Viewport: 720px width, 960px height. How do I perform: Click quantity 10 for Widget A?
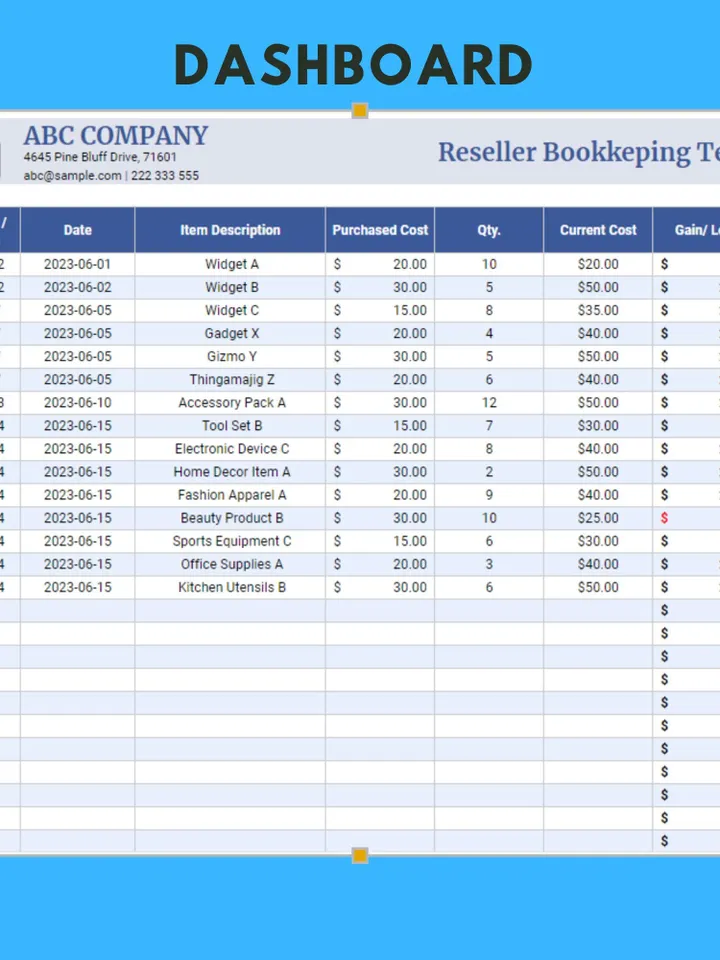pos(489,264)
